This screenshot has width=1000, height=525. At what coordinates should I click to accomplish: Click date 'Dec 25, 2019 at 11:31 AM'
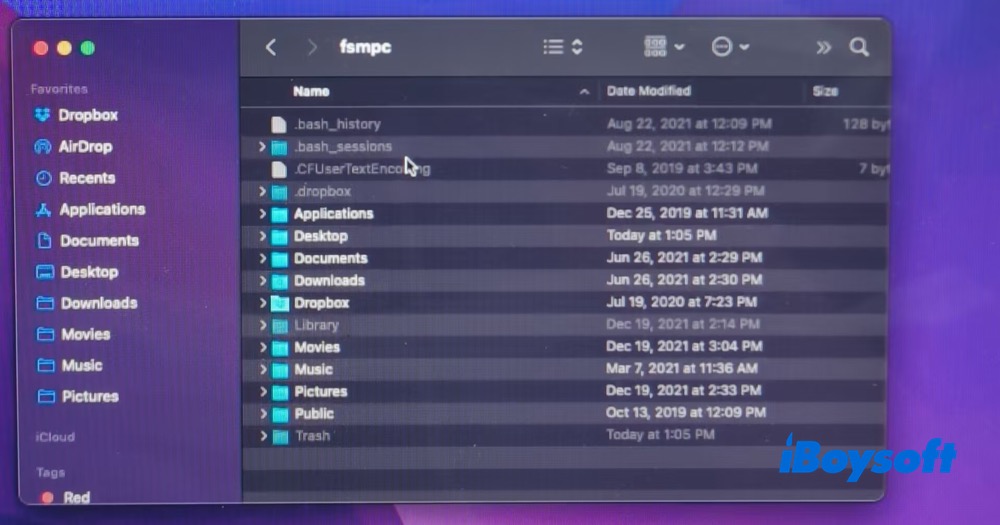[687, 213]
